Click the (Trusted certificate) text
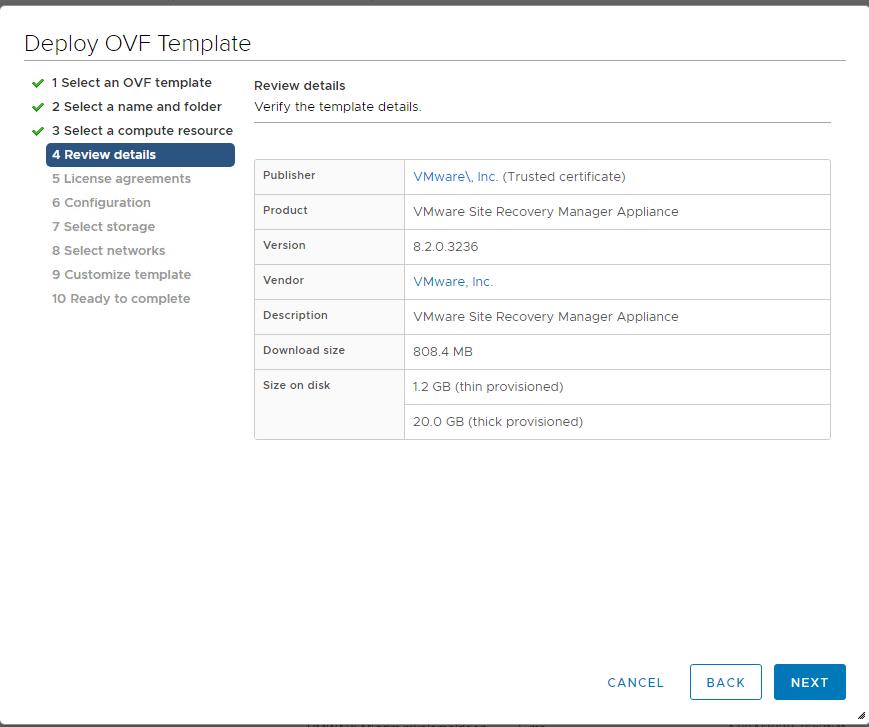This screenshot has width=869, height=727. pyautogui.click(x=564, y=177)
